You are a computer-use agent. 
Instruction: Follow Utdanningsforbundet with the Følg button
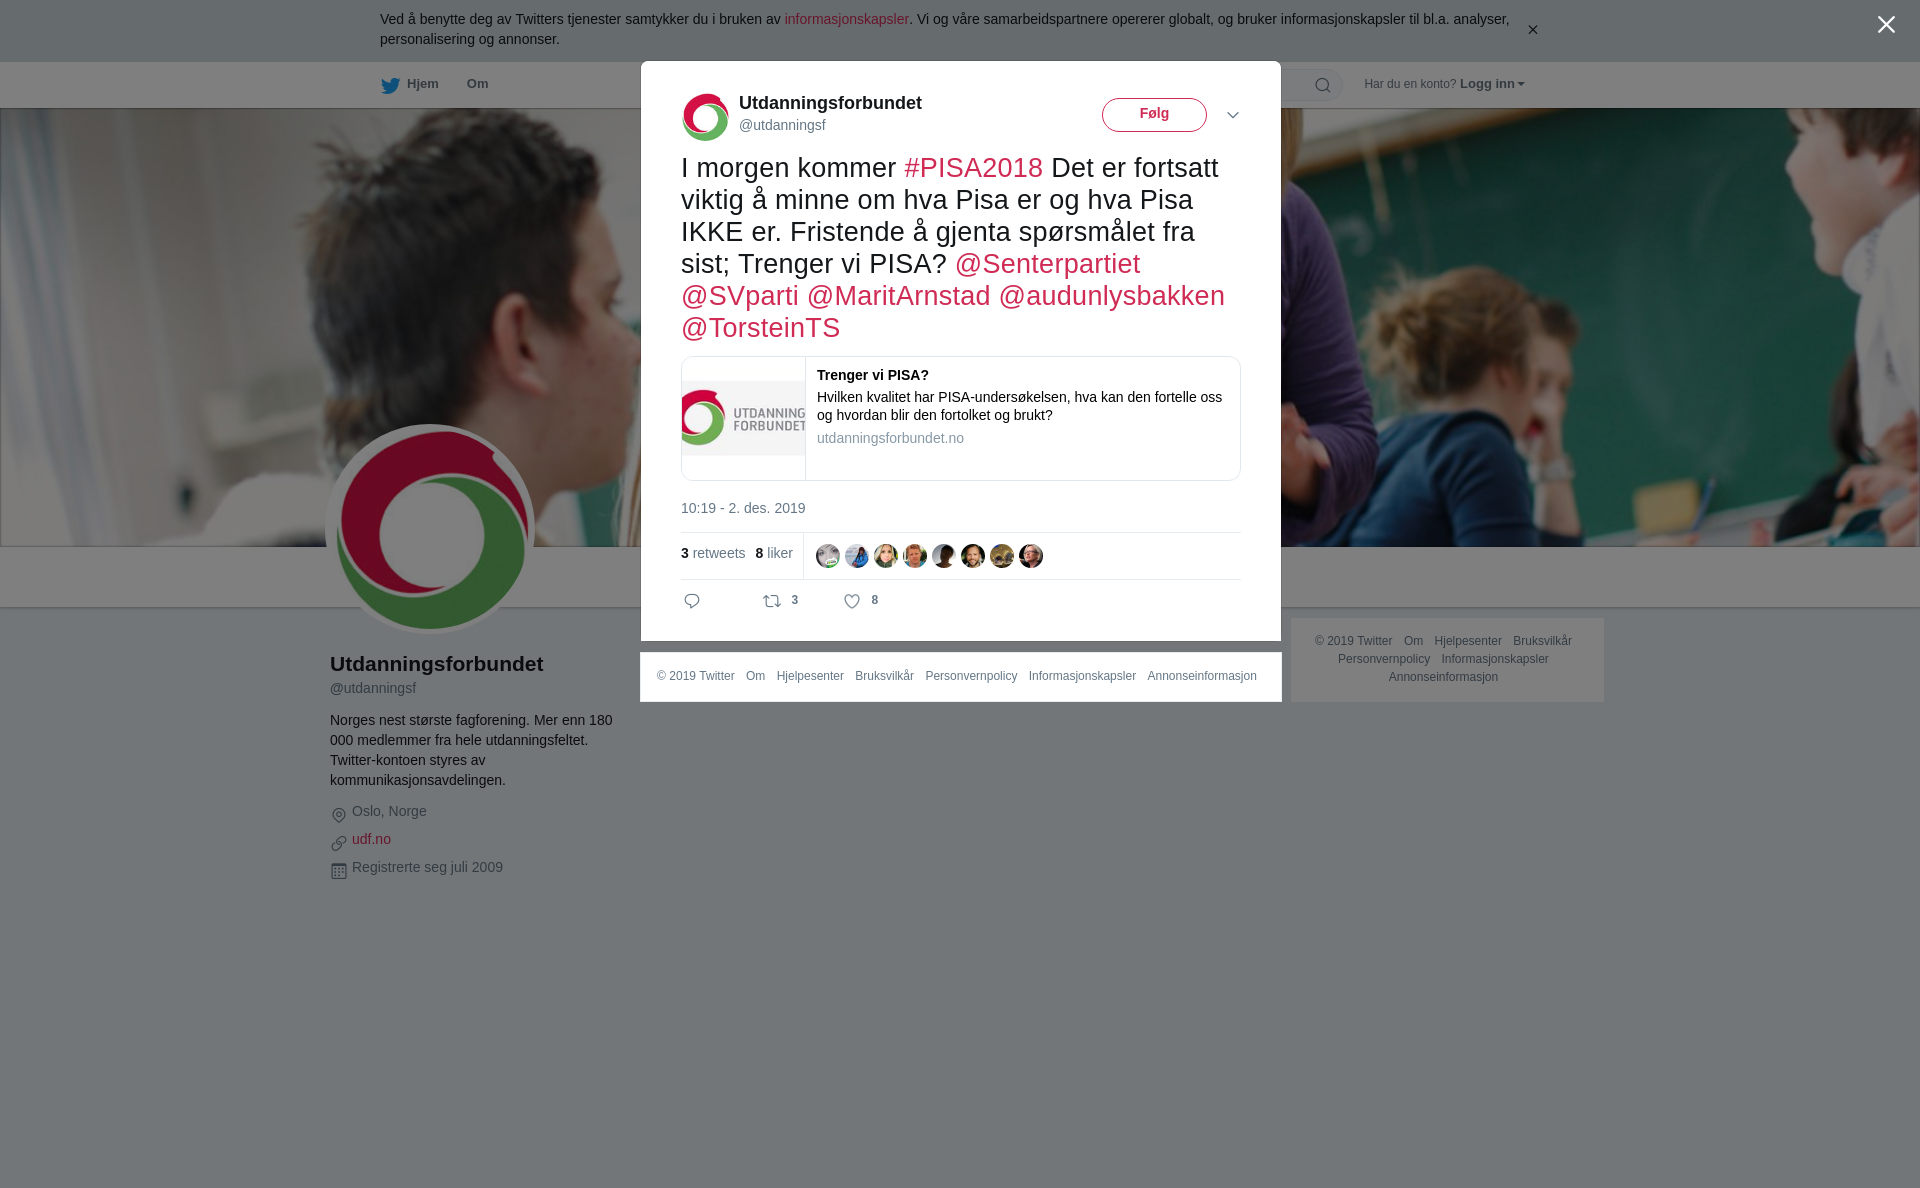1154,115
